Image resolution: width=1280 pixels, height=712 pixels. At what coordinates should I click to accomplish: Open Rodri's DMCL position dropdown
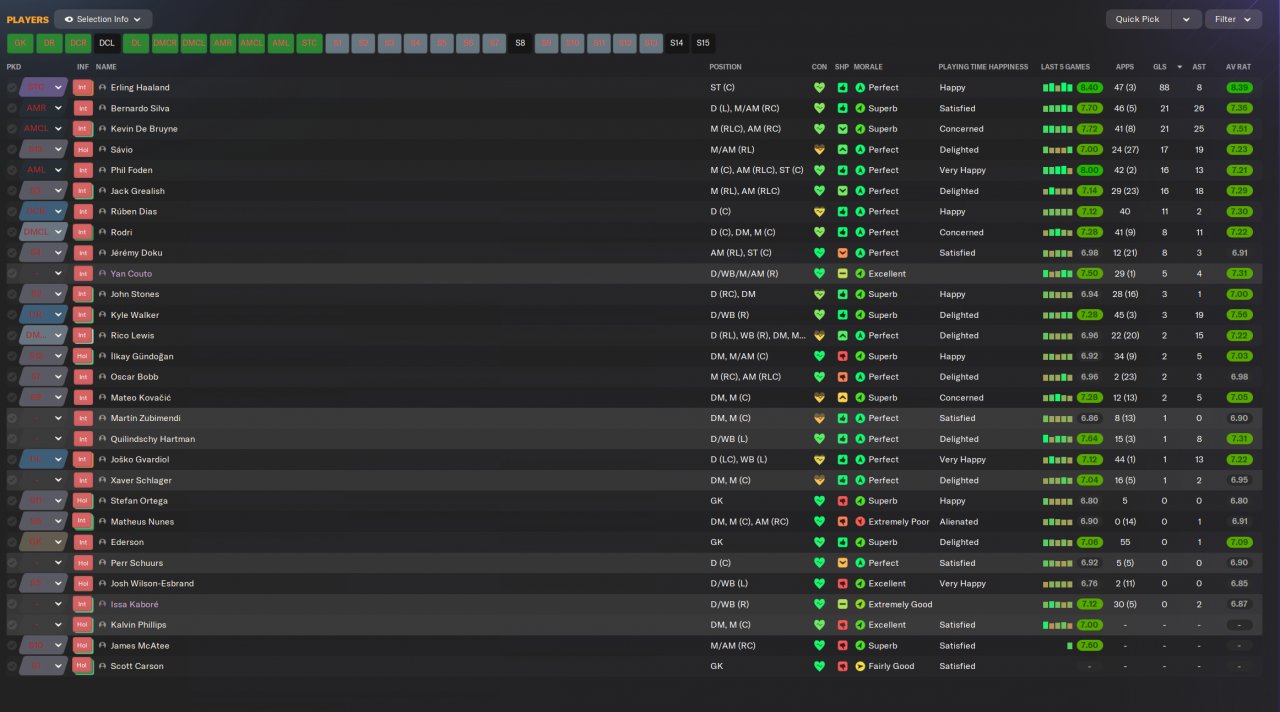pos(43,233)
